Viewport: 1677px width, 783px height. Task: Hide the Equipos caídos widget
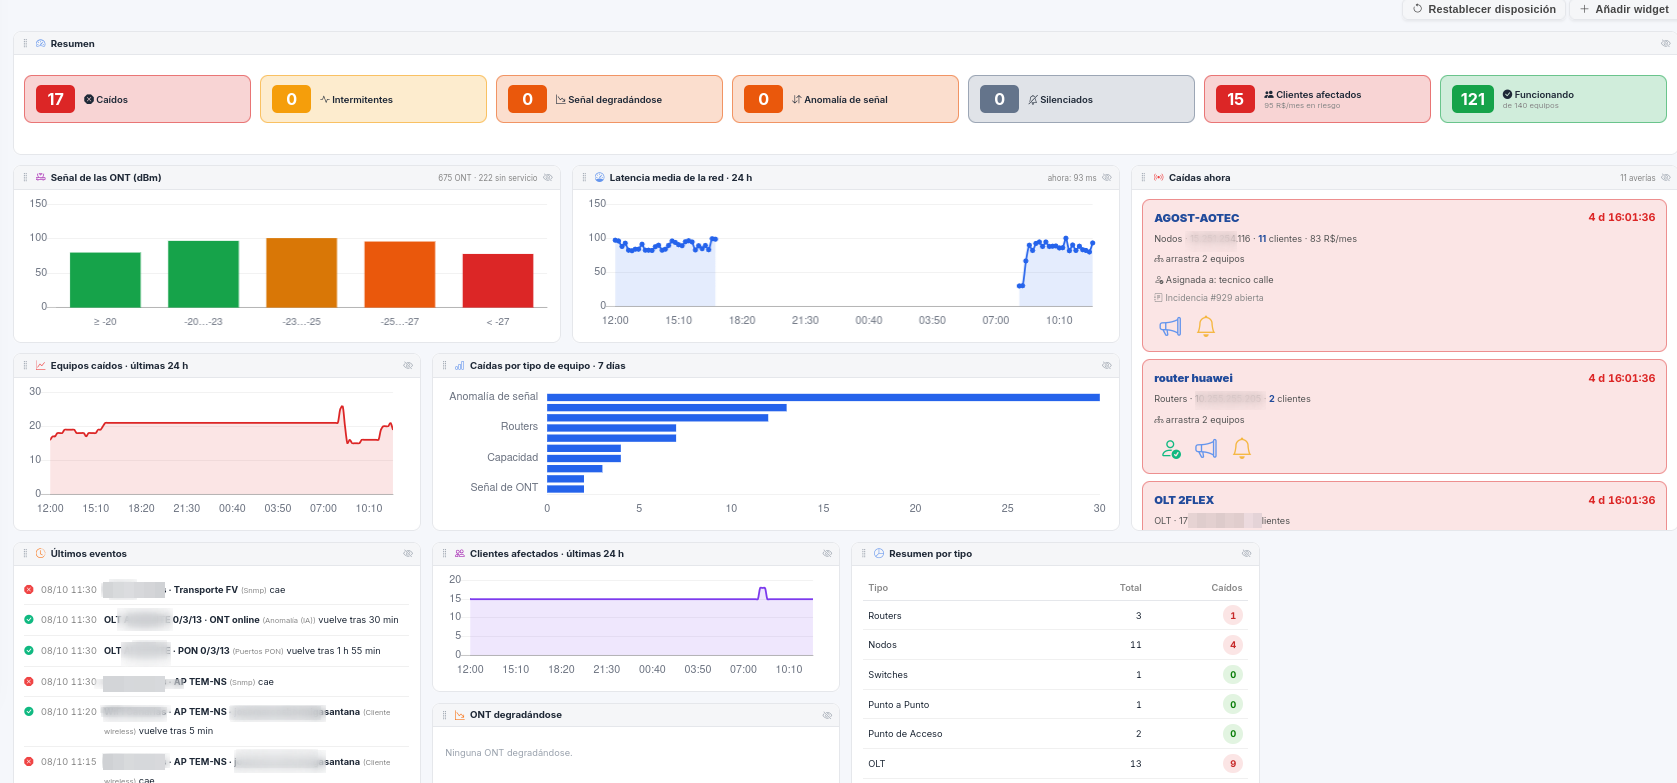click(x=408, y=366)
